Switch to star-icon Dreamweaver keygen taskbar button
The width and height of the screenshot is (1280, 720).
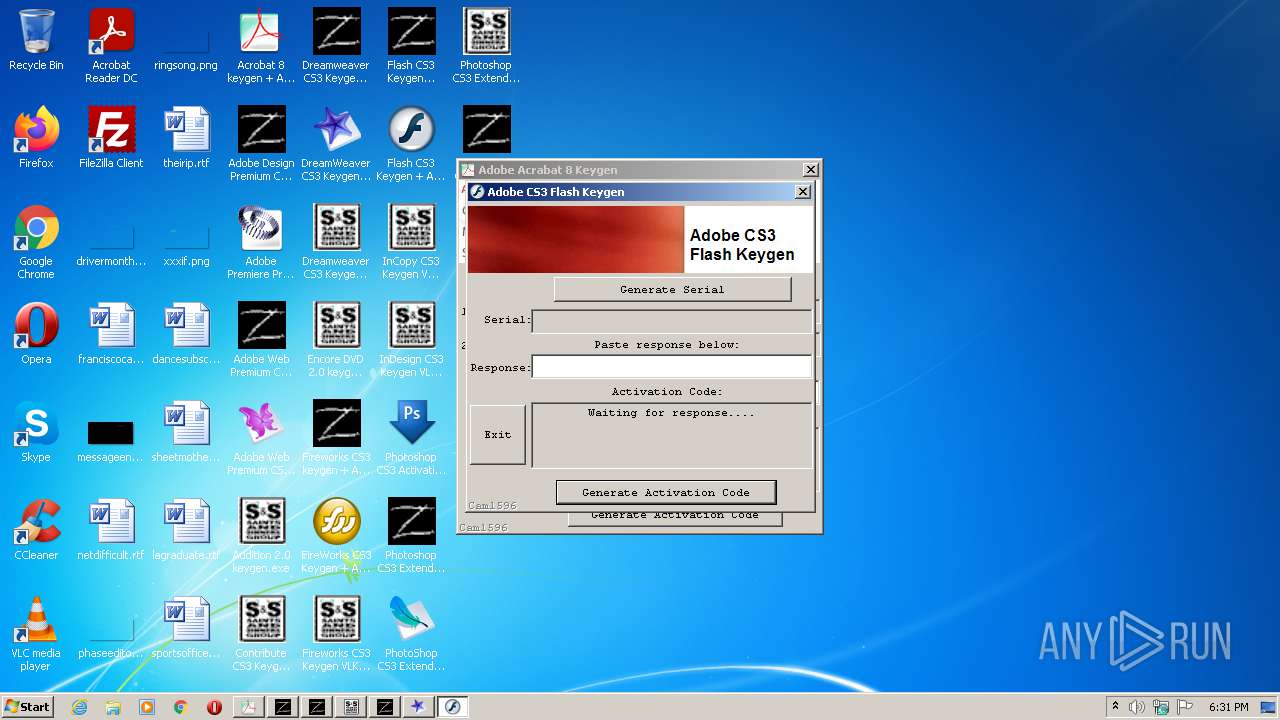[x=418, y=707]
